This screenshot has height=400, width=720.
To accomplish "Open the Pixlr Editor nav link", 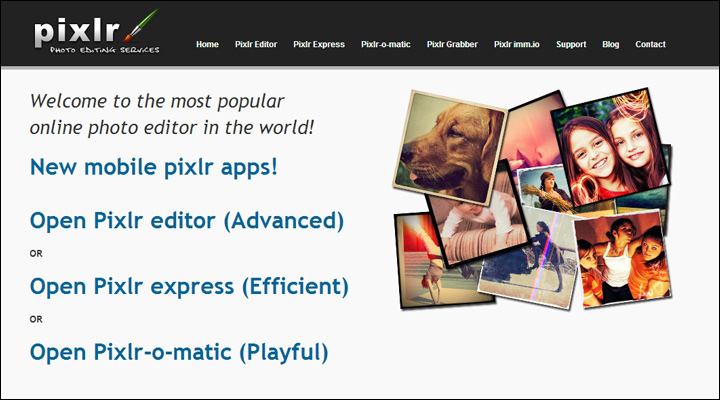I will [x=256, y=45].
